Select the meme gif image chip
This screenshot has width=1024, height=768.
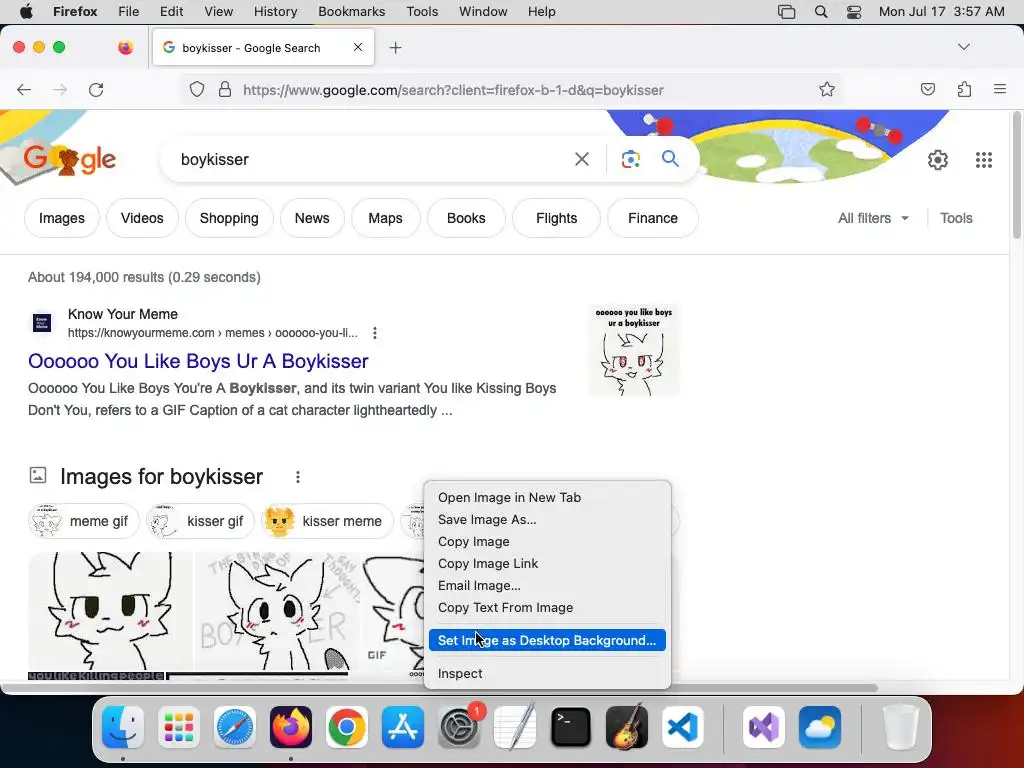tap(84, 521)
